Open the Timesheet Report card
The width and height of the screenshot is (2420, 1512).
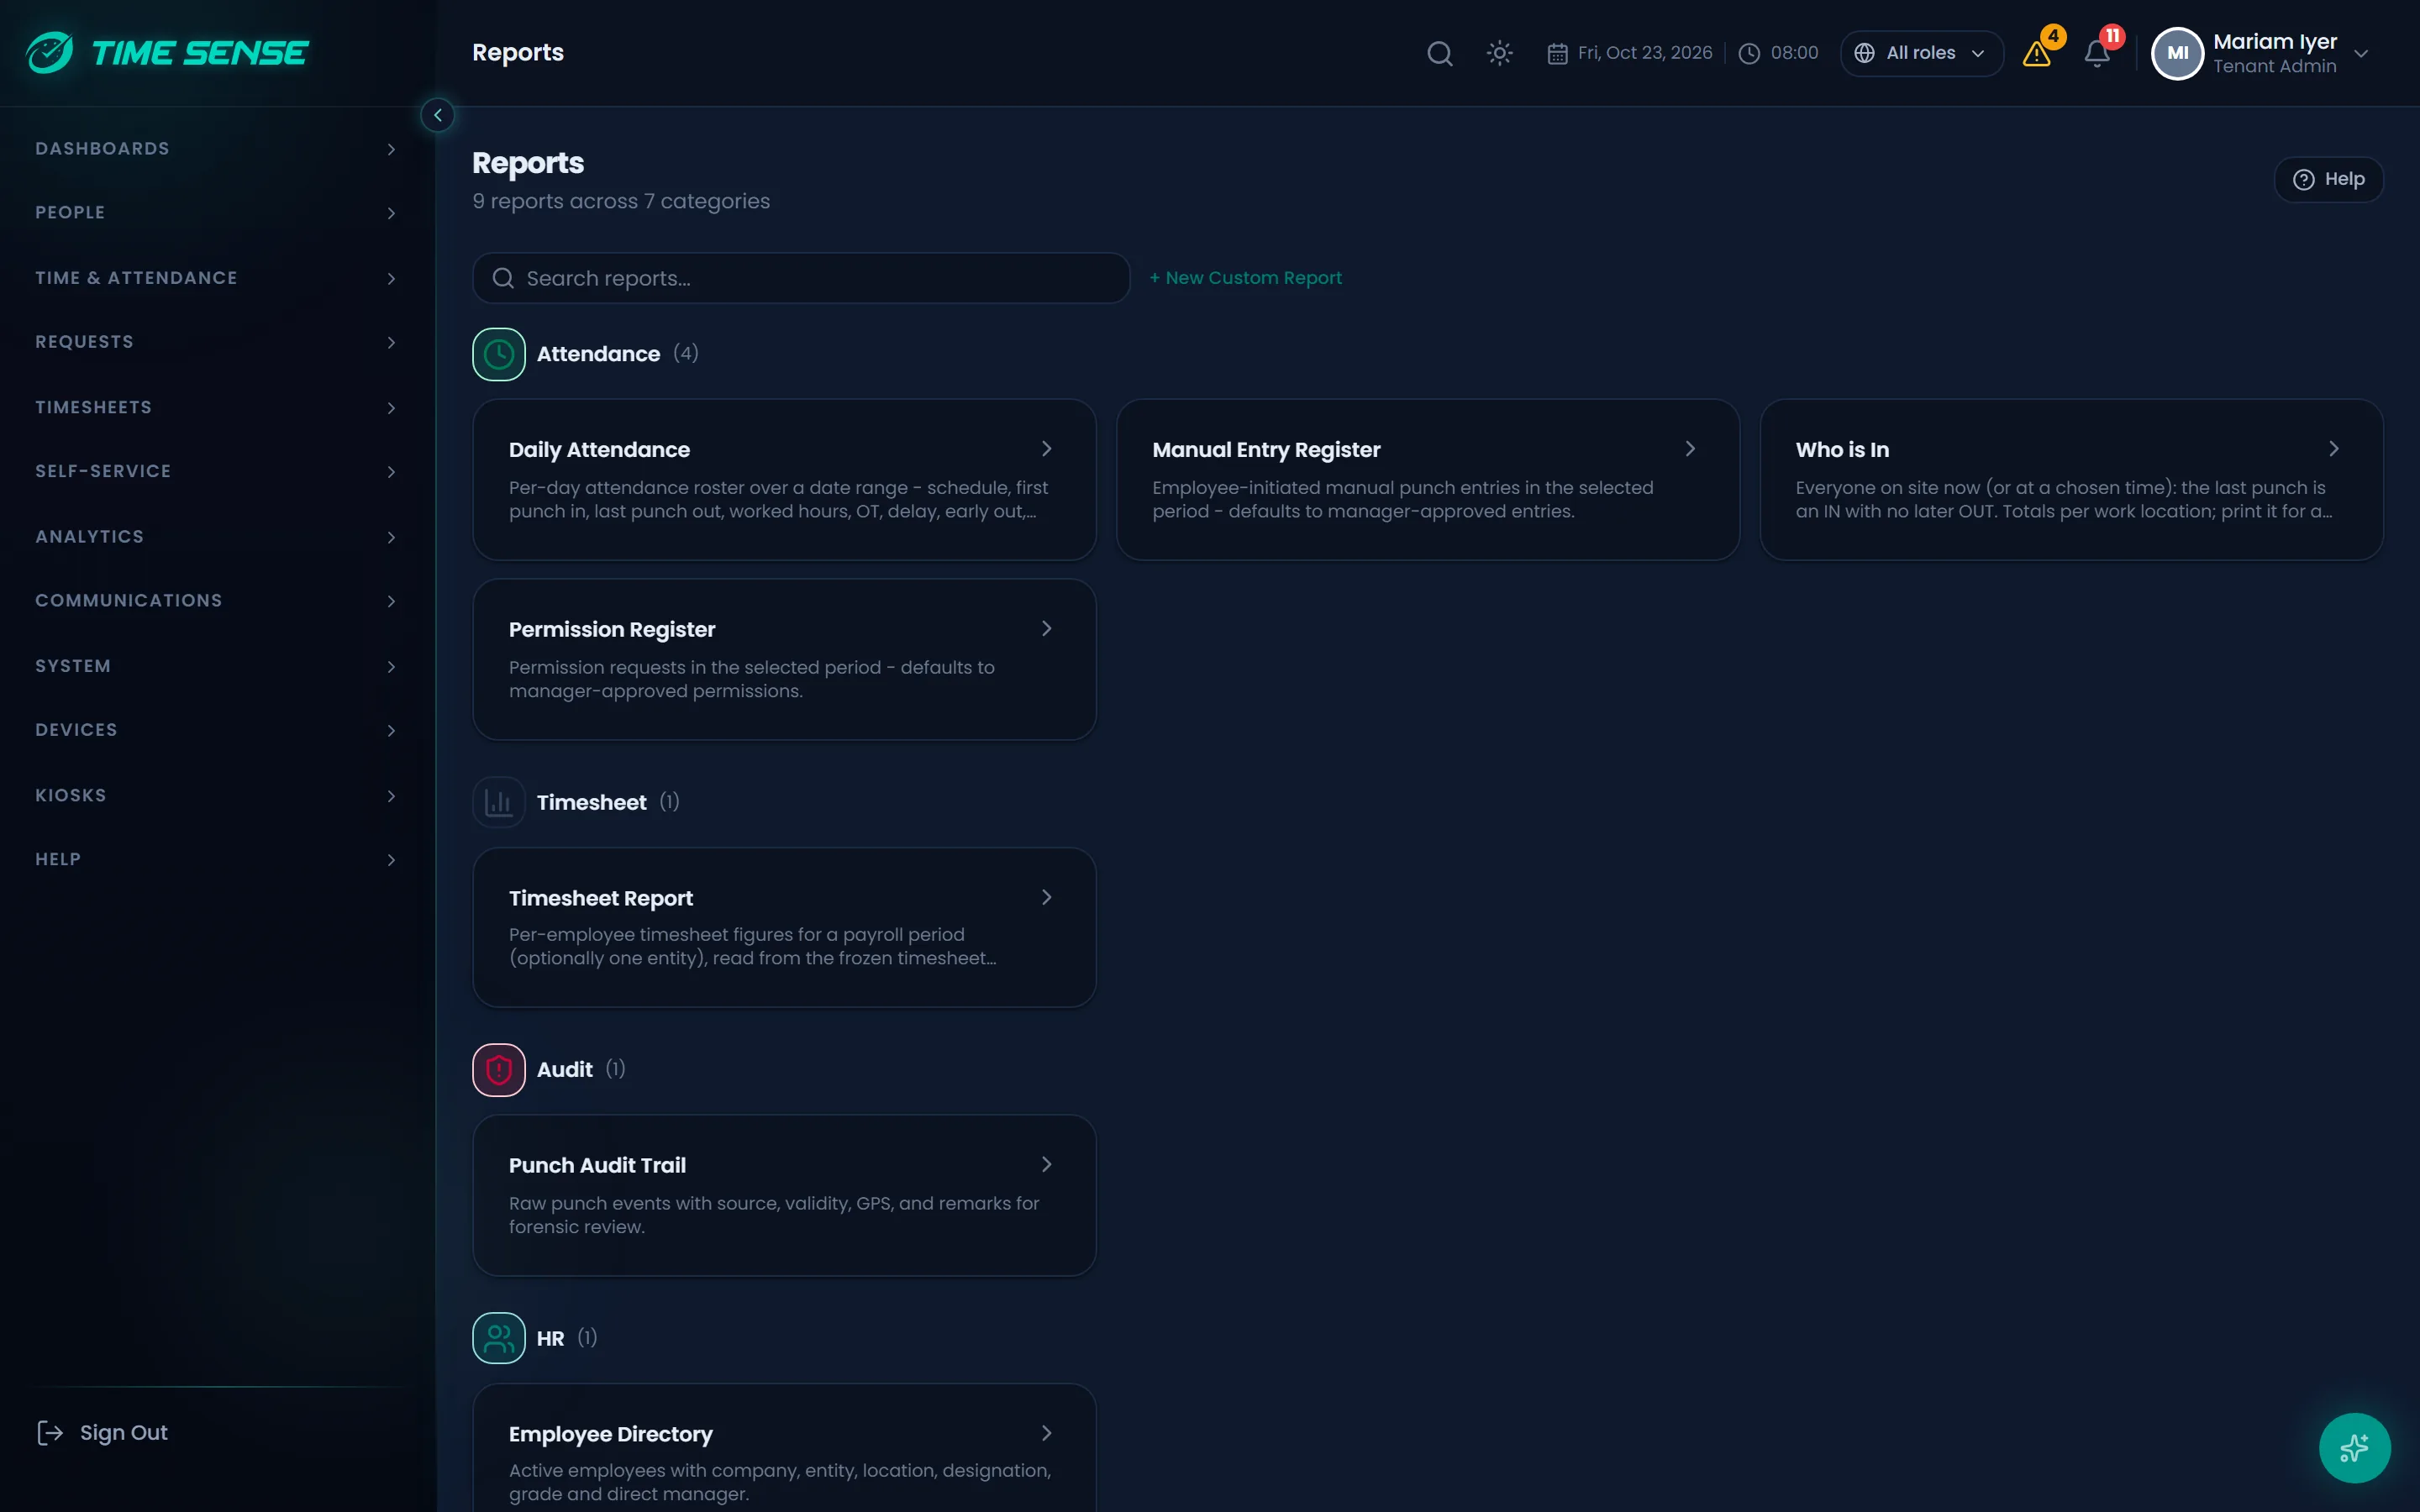[784, 928]
